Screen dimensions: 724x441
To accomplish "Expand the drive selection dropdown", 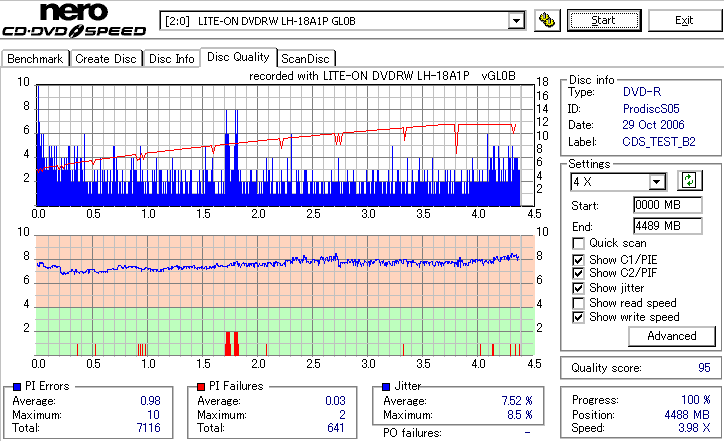I will tap(516, 21).
